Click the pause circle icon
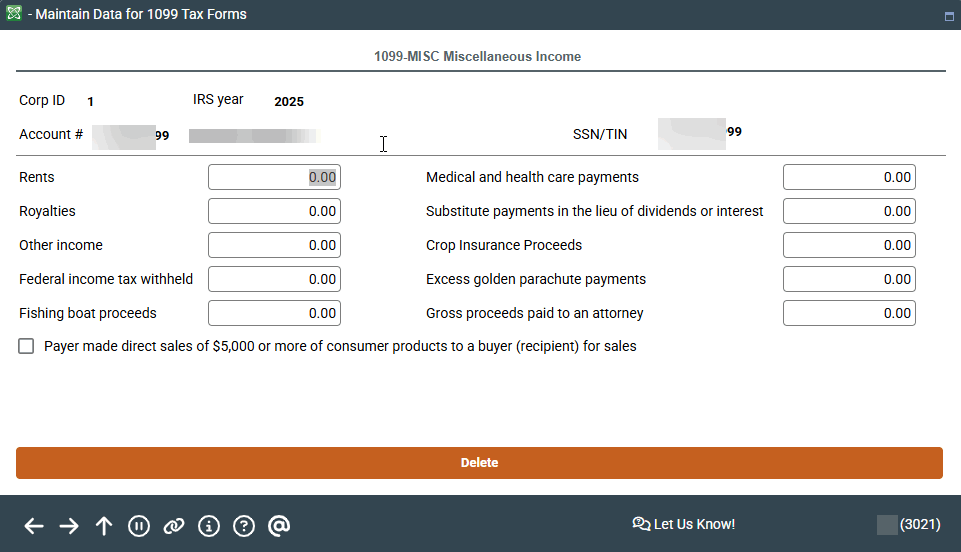 (x=139, y=526)
